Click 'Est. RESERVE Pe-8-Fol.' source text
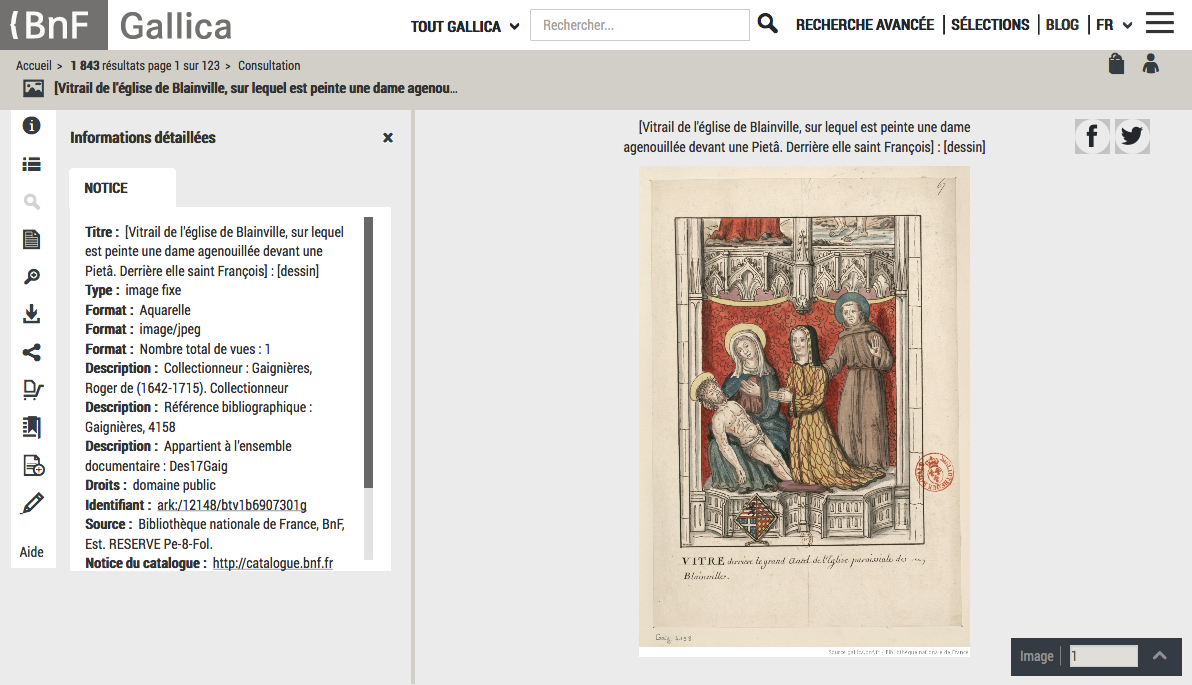The width and height of the screenshot is (1192, 685). [x=149, y=544]
